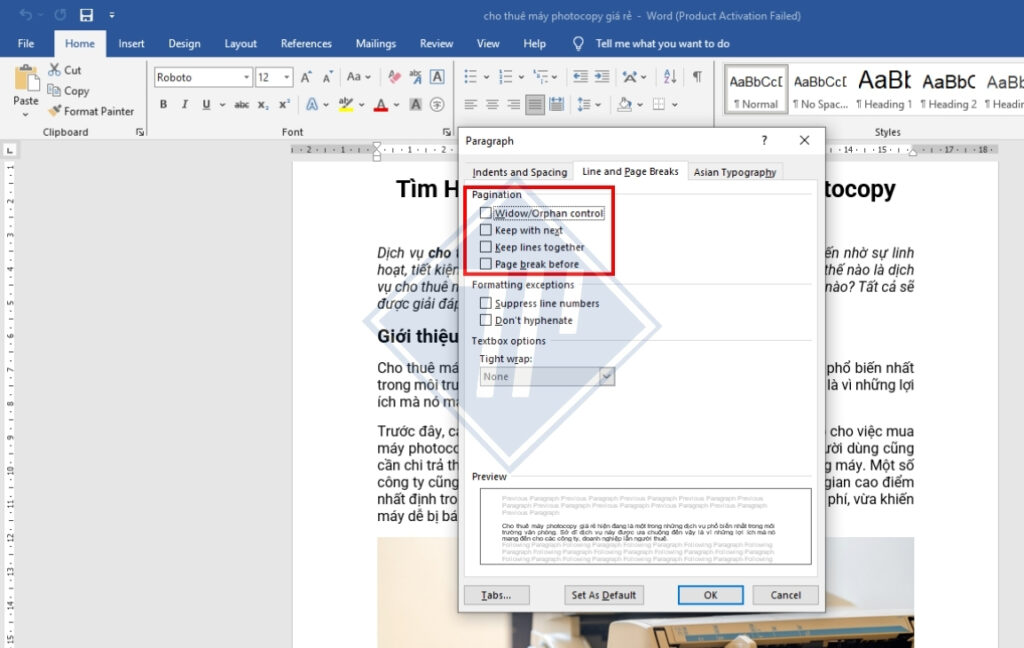
Task: Open the font size dropdown showing 12
Action: tap(287, 77)
